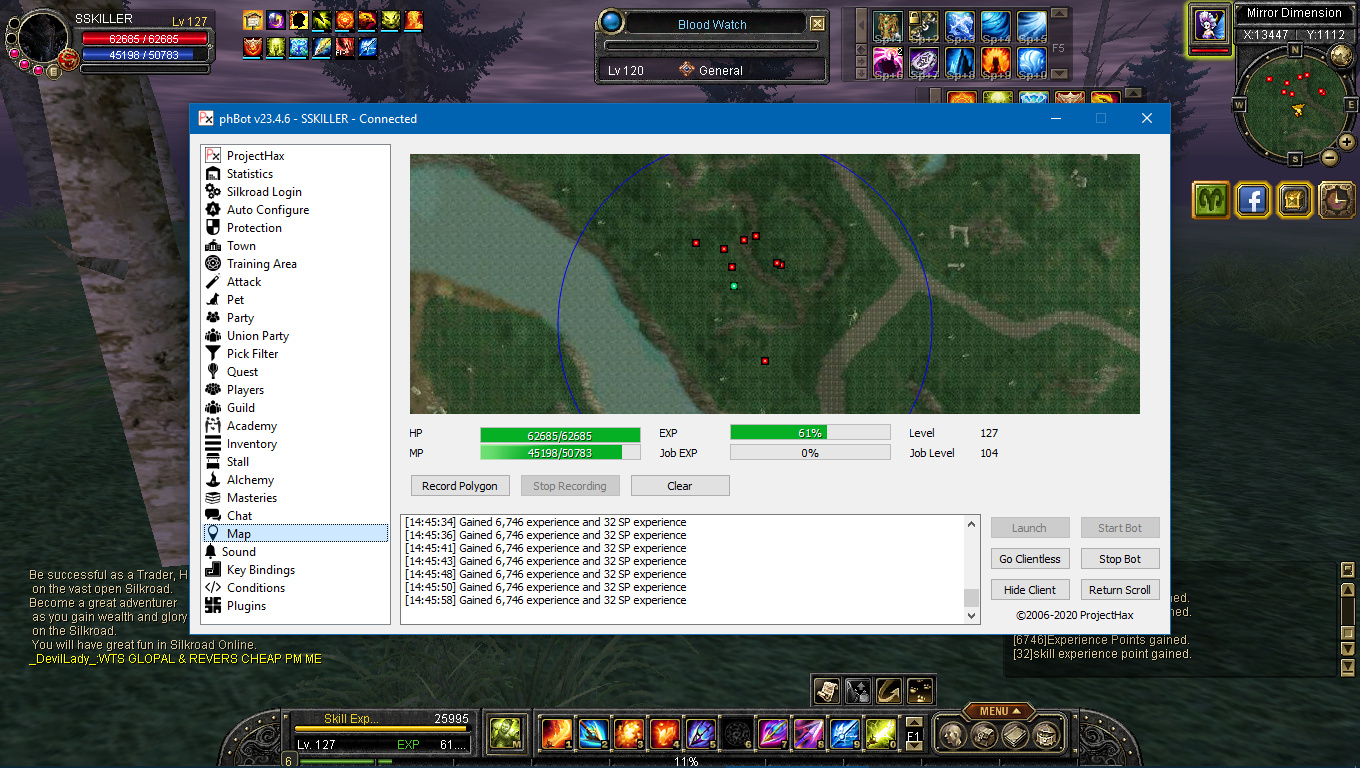The image size is (1360, 768).
Task: Click the log scrollbar down arrow
Action: [x=971, y=617]
